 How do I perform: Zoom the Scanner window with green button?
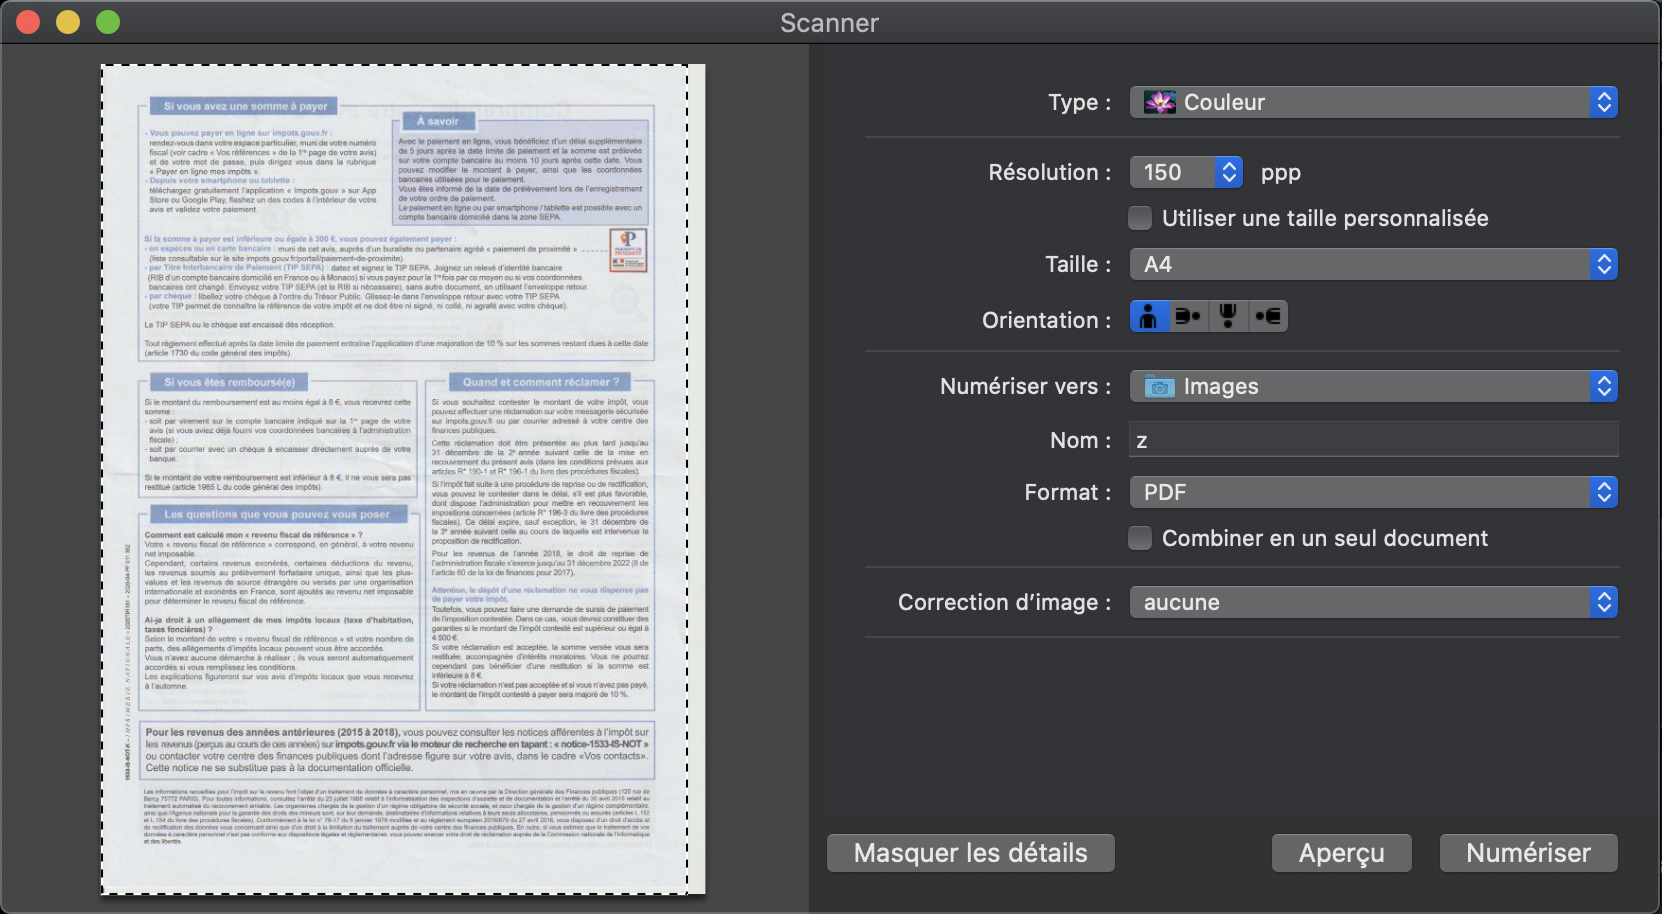coord(108,22)
